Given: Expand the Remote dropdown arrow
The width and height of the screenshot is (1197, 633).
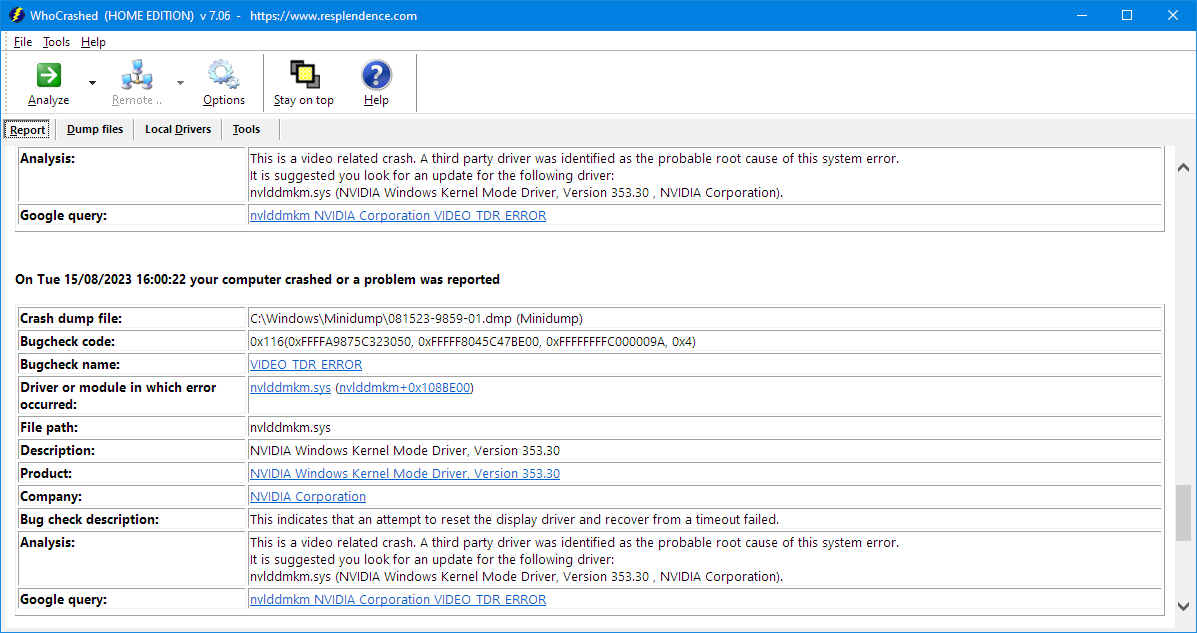Looking at the screenshot, I should (x=181, y=82).
